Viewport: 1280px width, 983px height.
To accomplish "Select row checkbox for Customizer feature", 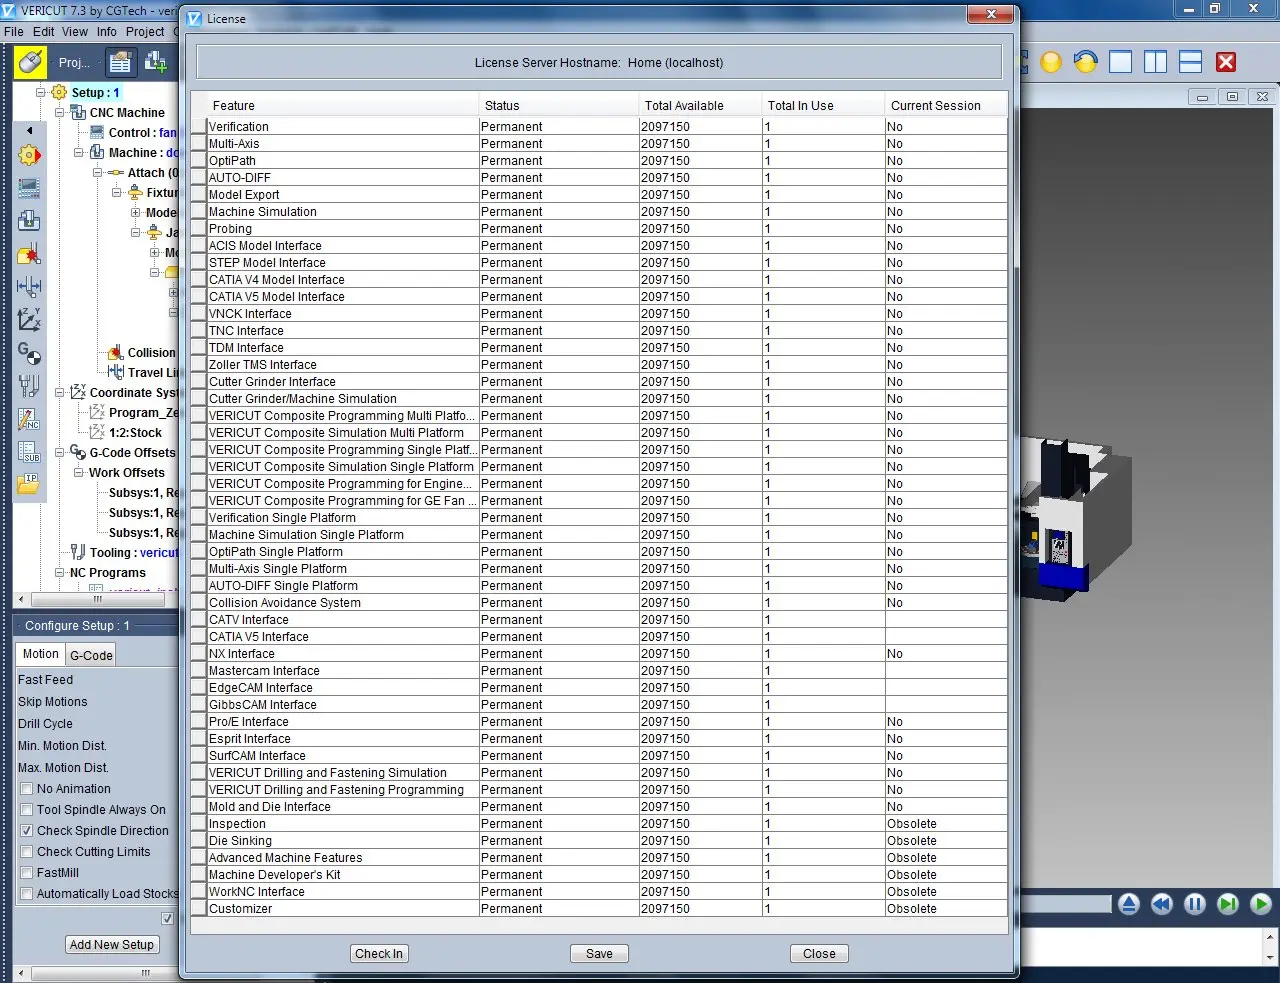I will (199, 909).
